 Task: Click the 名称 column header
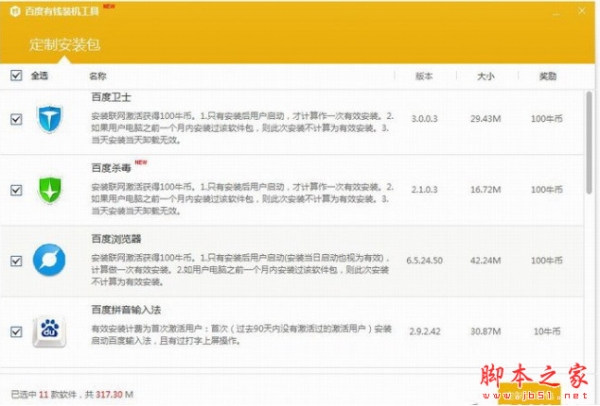98,76
